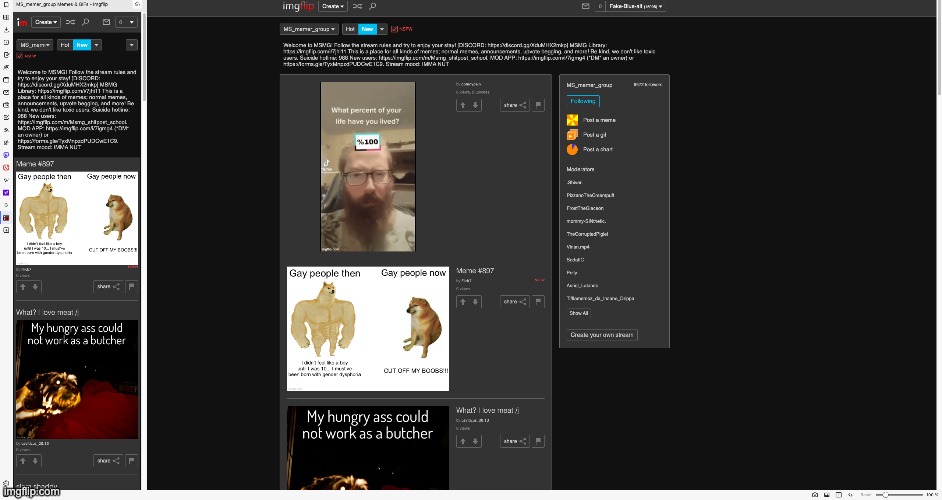
Task: Select Hot tab in left sidebar panel
Action: tap(65, 45)
